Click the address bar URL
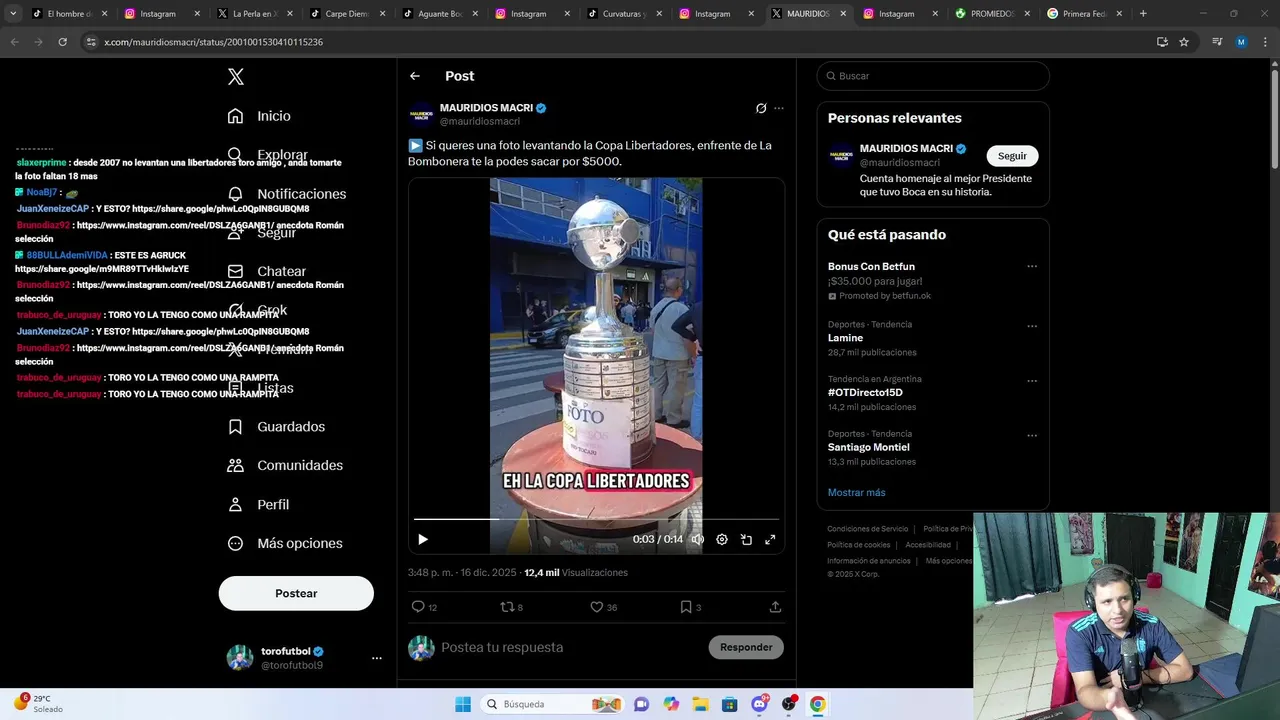The width and height of the screenshot is (1280, 720). (x=213, y=42)
